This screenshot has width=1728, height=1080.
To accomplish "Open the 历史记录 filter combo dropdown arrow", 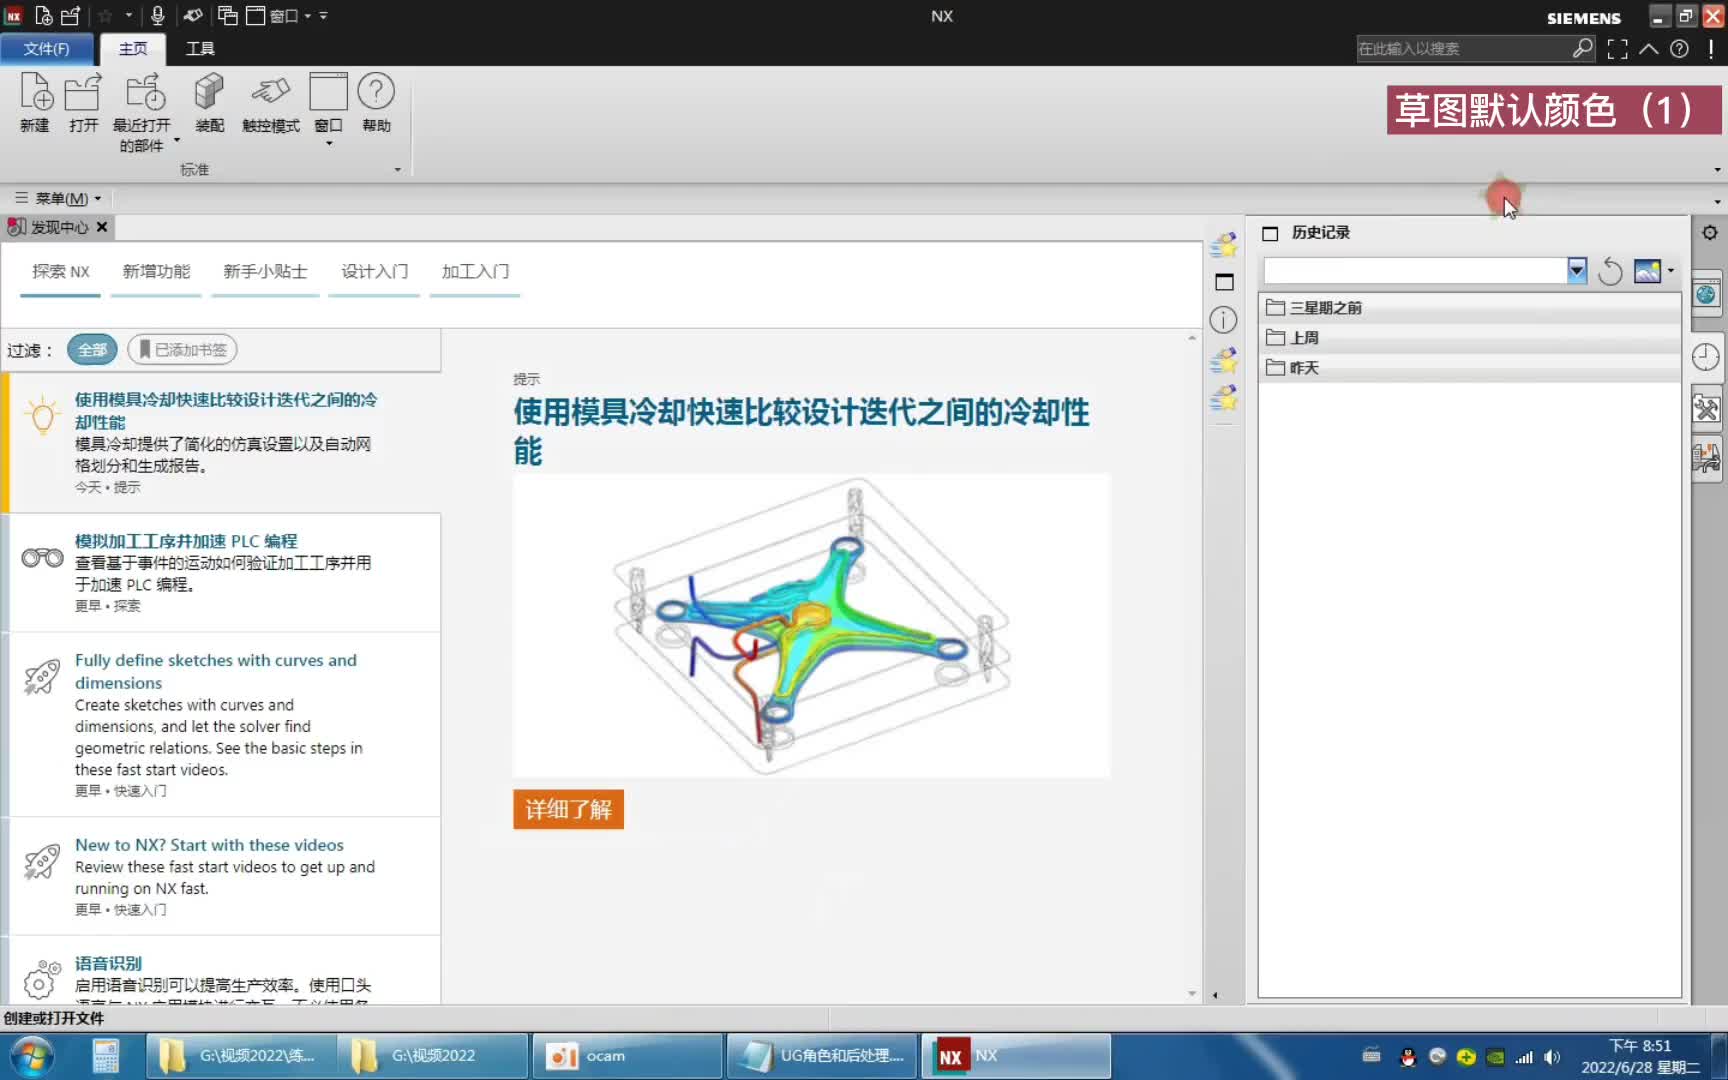I will click(1577, 270).
